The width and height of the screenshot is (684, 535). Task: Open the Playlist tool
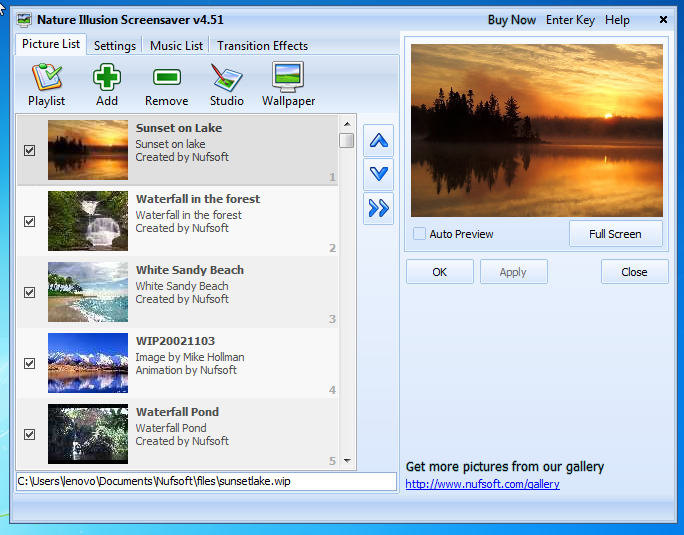click(46, 85)
